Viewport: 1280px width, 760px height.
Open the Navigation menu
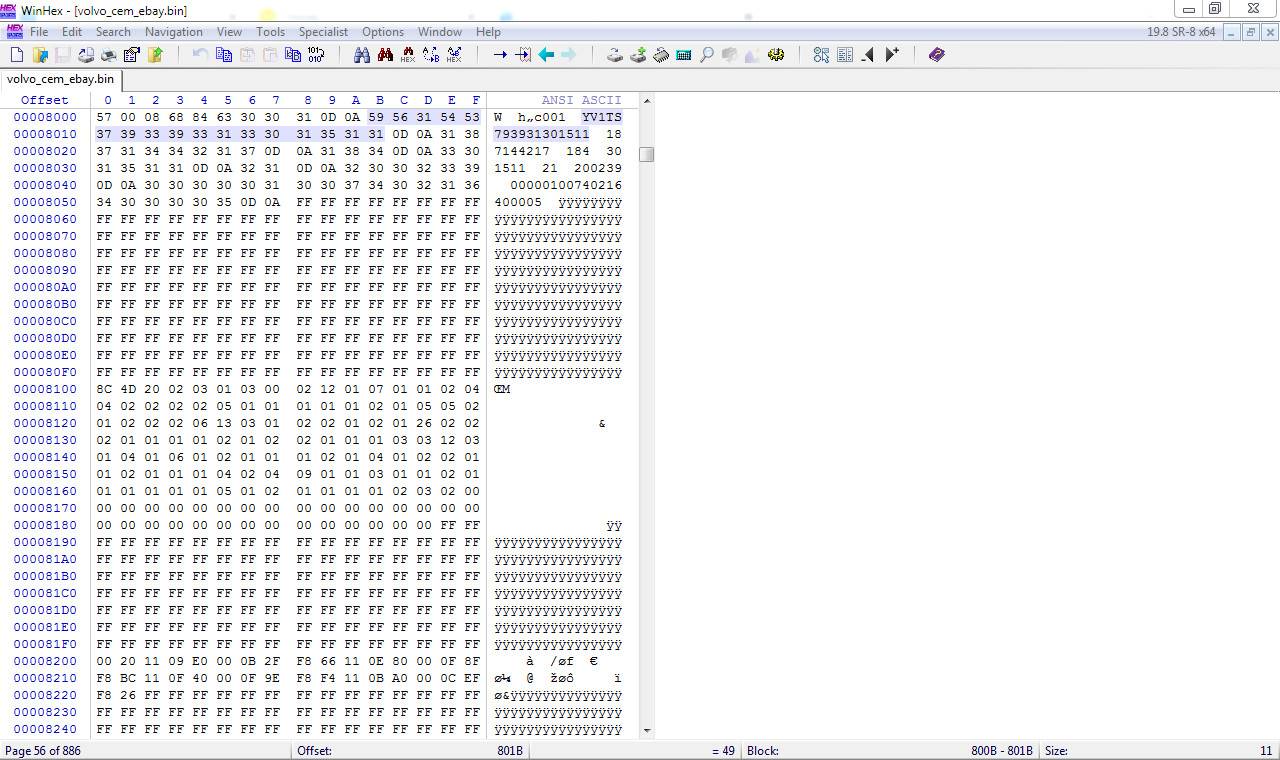[x=173, y=32]
